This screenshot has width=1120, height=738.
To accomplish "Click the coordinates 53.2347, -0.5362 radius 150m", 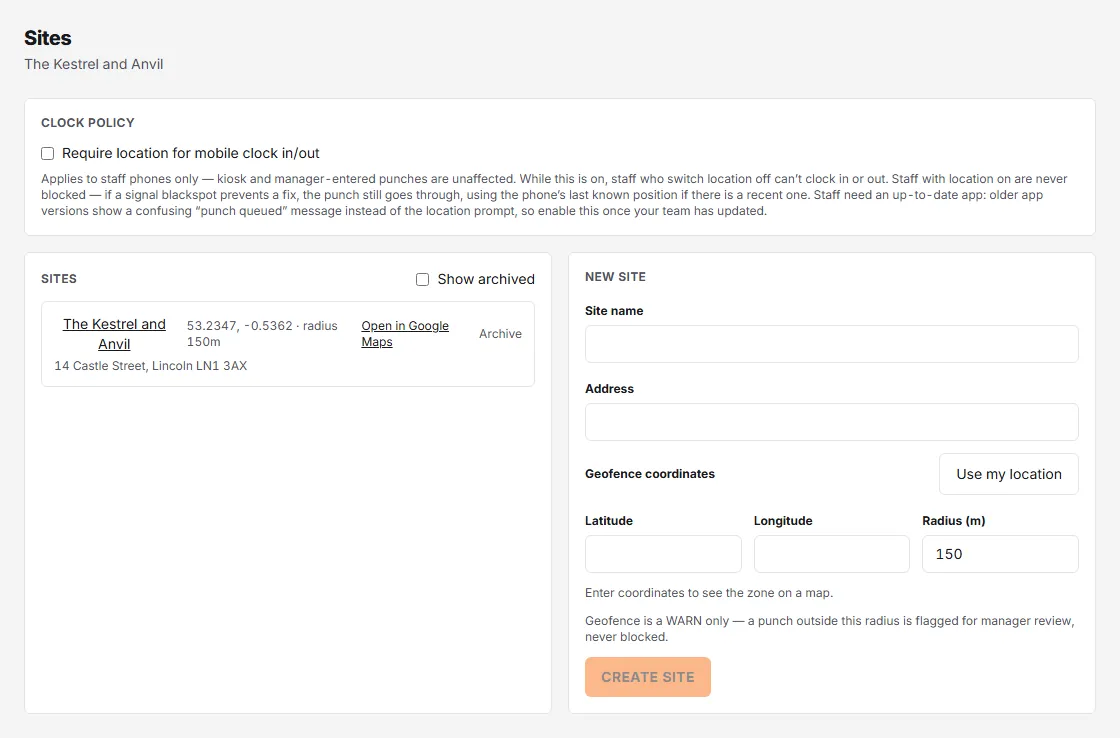I will (x=262, y=334).
